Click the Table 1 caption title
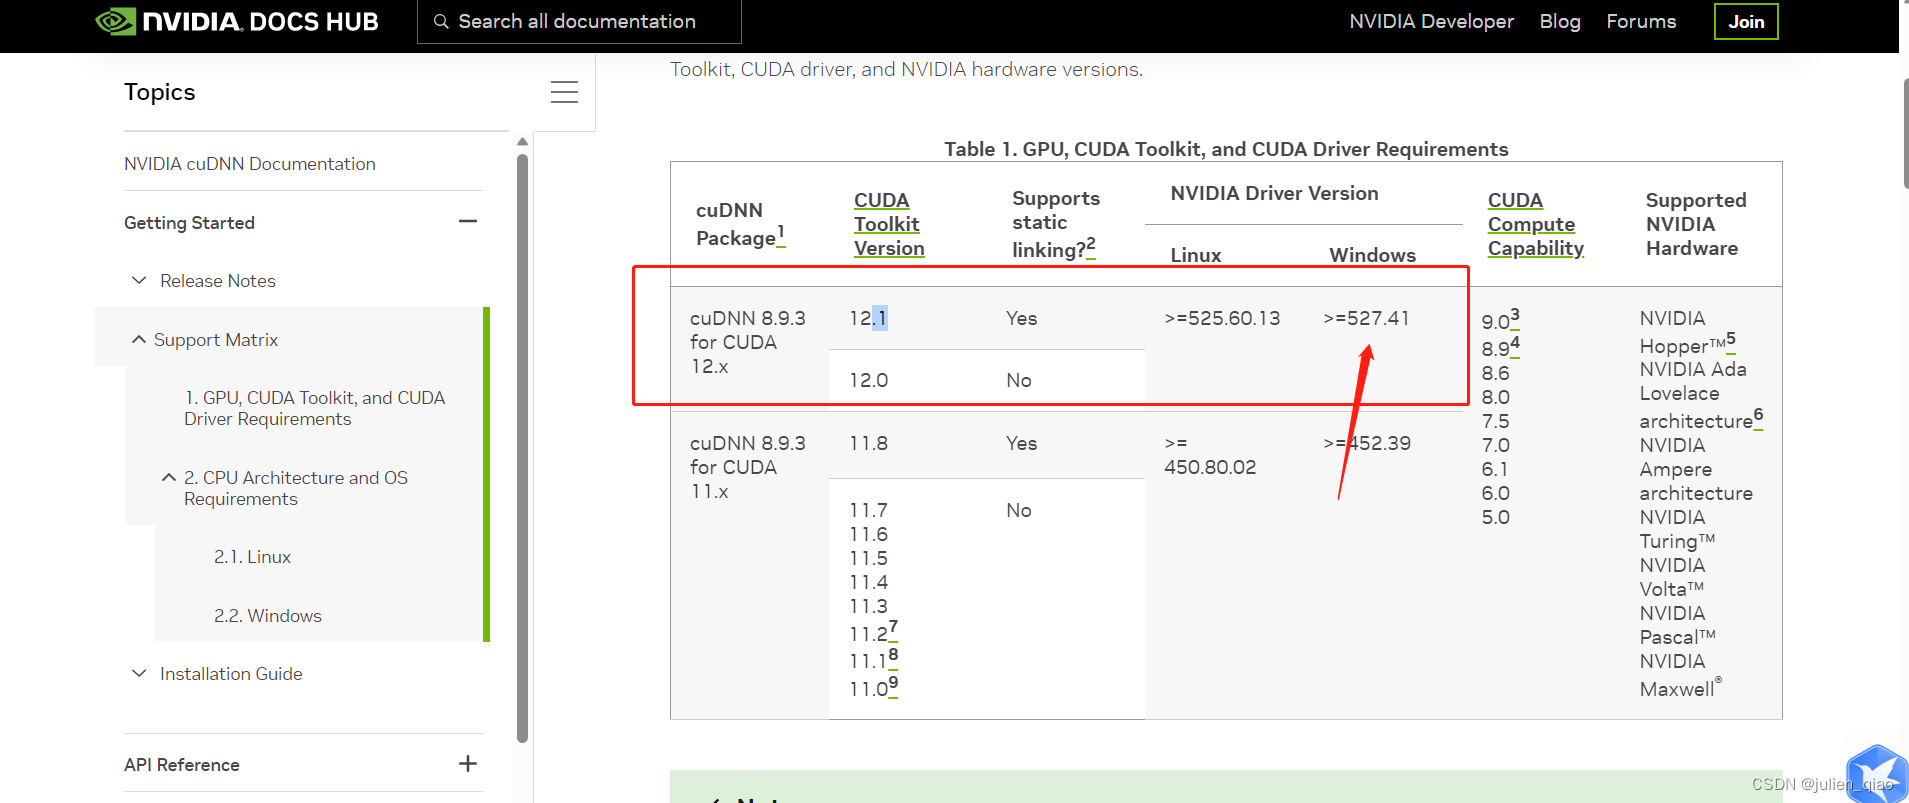This screenshot has width=1909, height=803. 1226,149
